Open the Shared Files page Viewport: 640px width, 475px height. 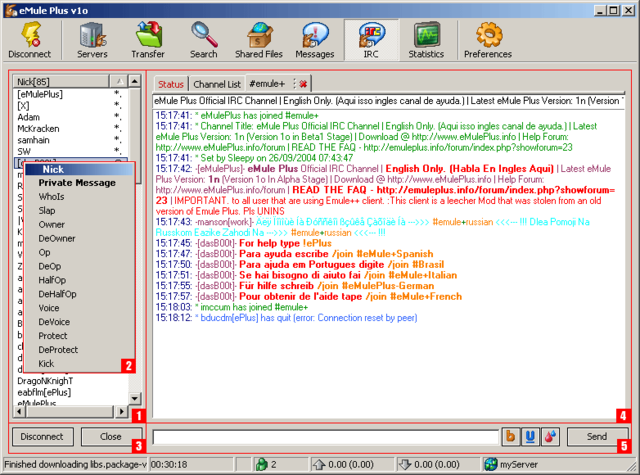pyautogui.click(x=259, y=40)
